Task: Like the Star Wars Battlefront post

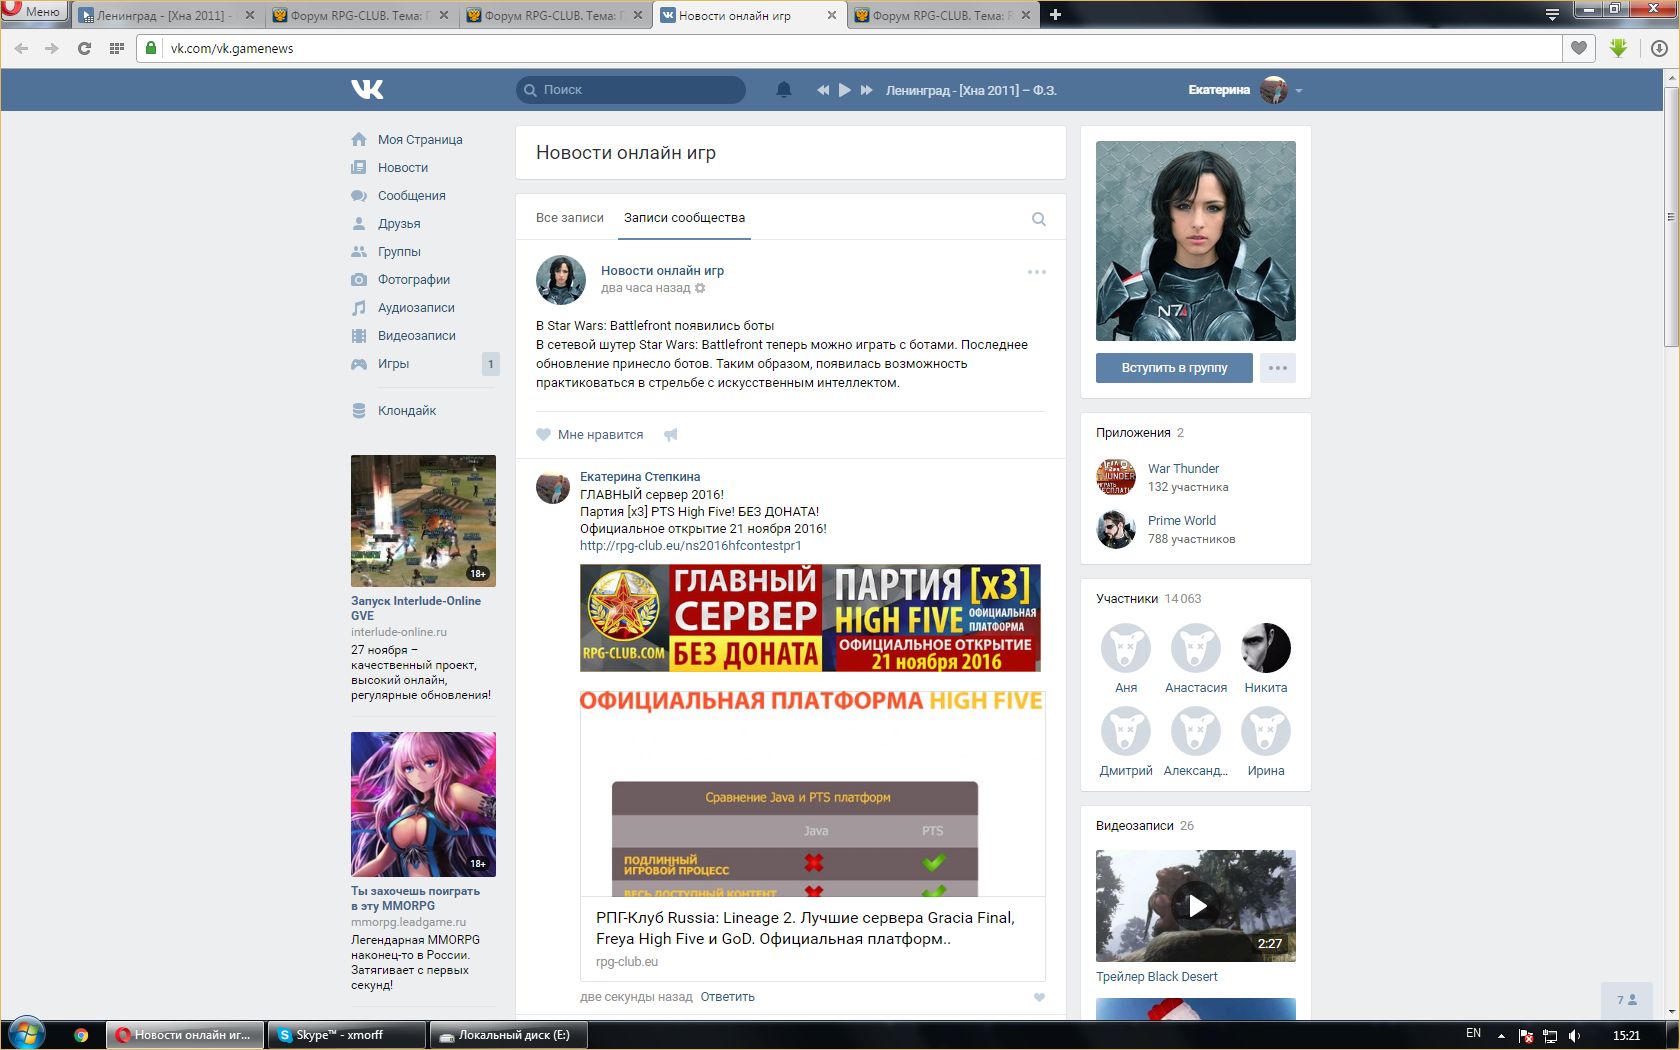Action: [x=590, y=435]
